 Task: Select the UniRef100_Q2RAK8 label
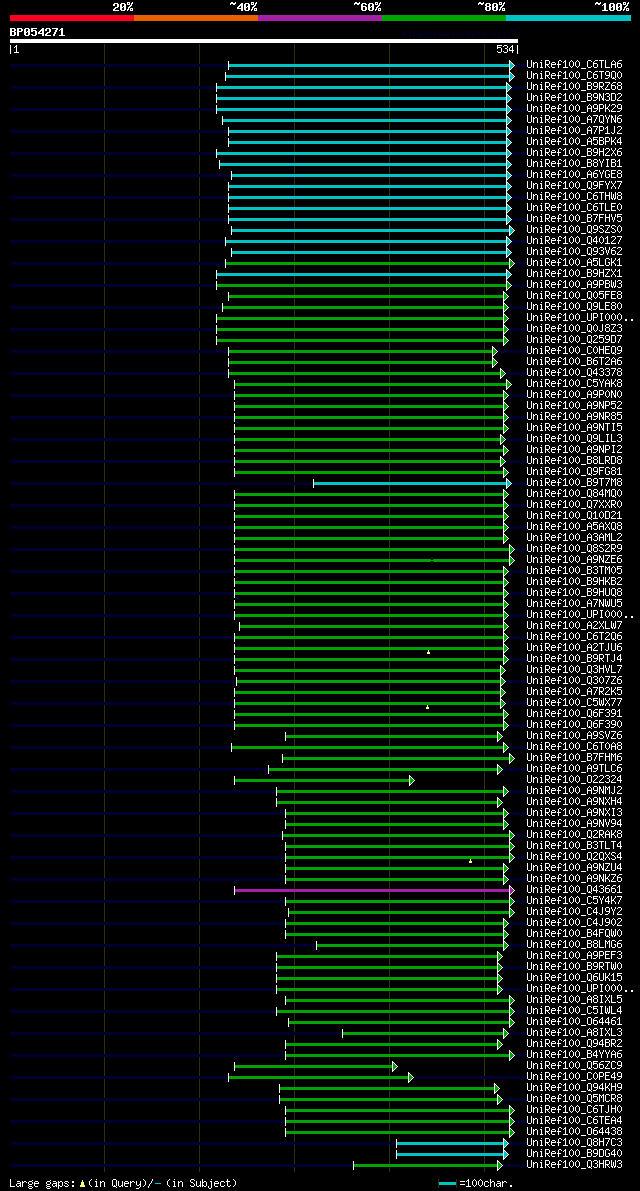(574, 836)
